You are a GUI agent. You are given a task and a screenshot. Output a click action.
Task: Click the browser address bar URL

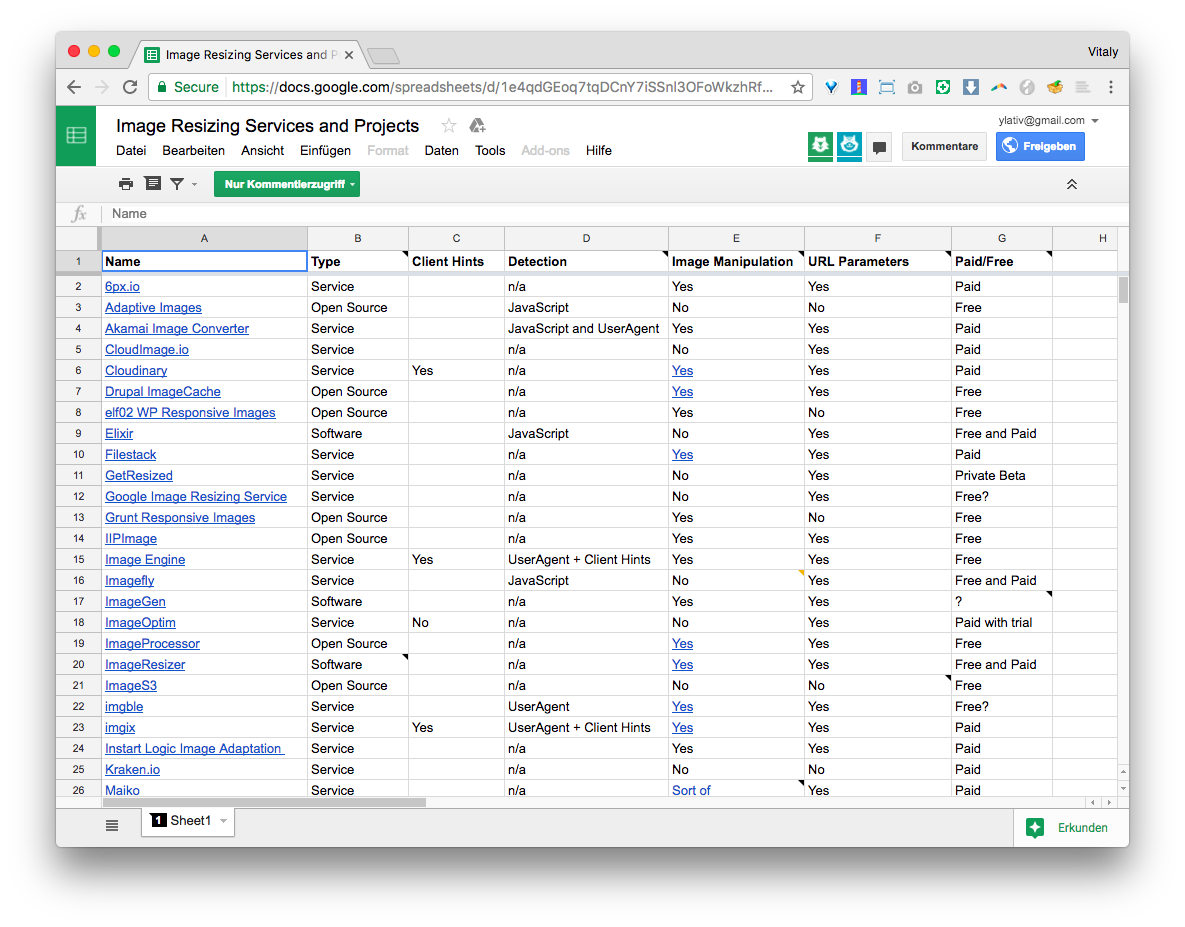pos(502,88)
